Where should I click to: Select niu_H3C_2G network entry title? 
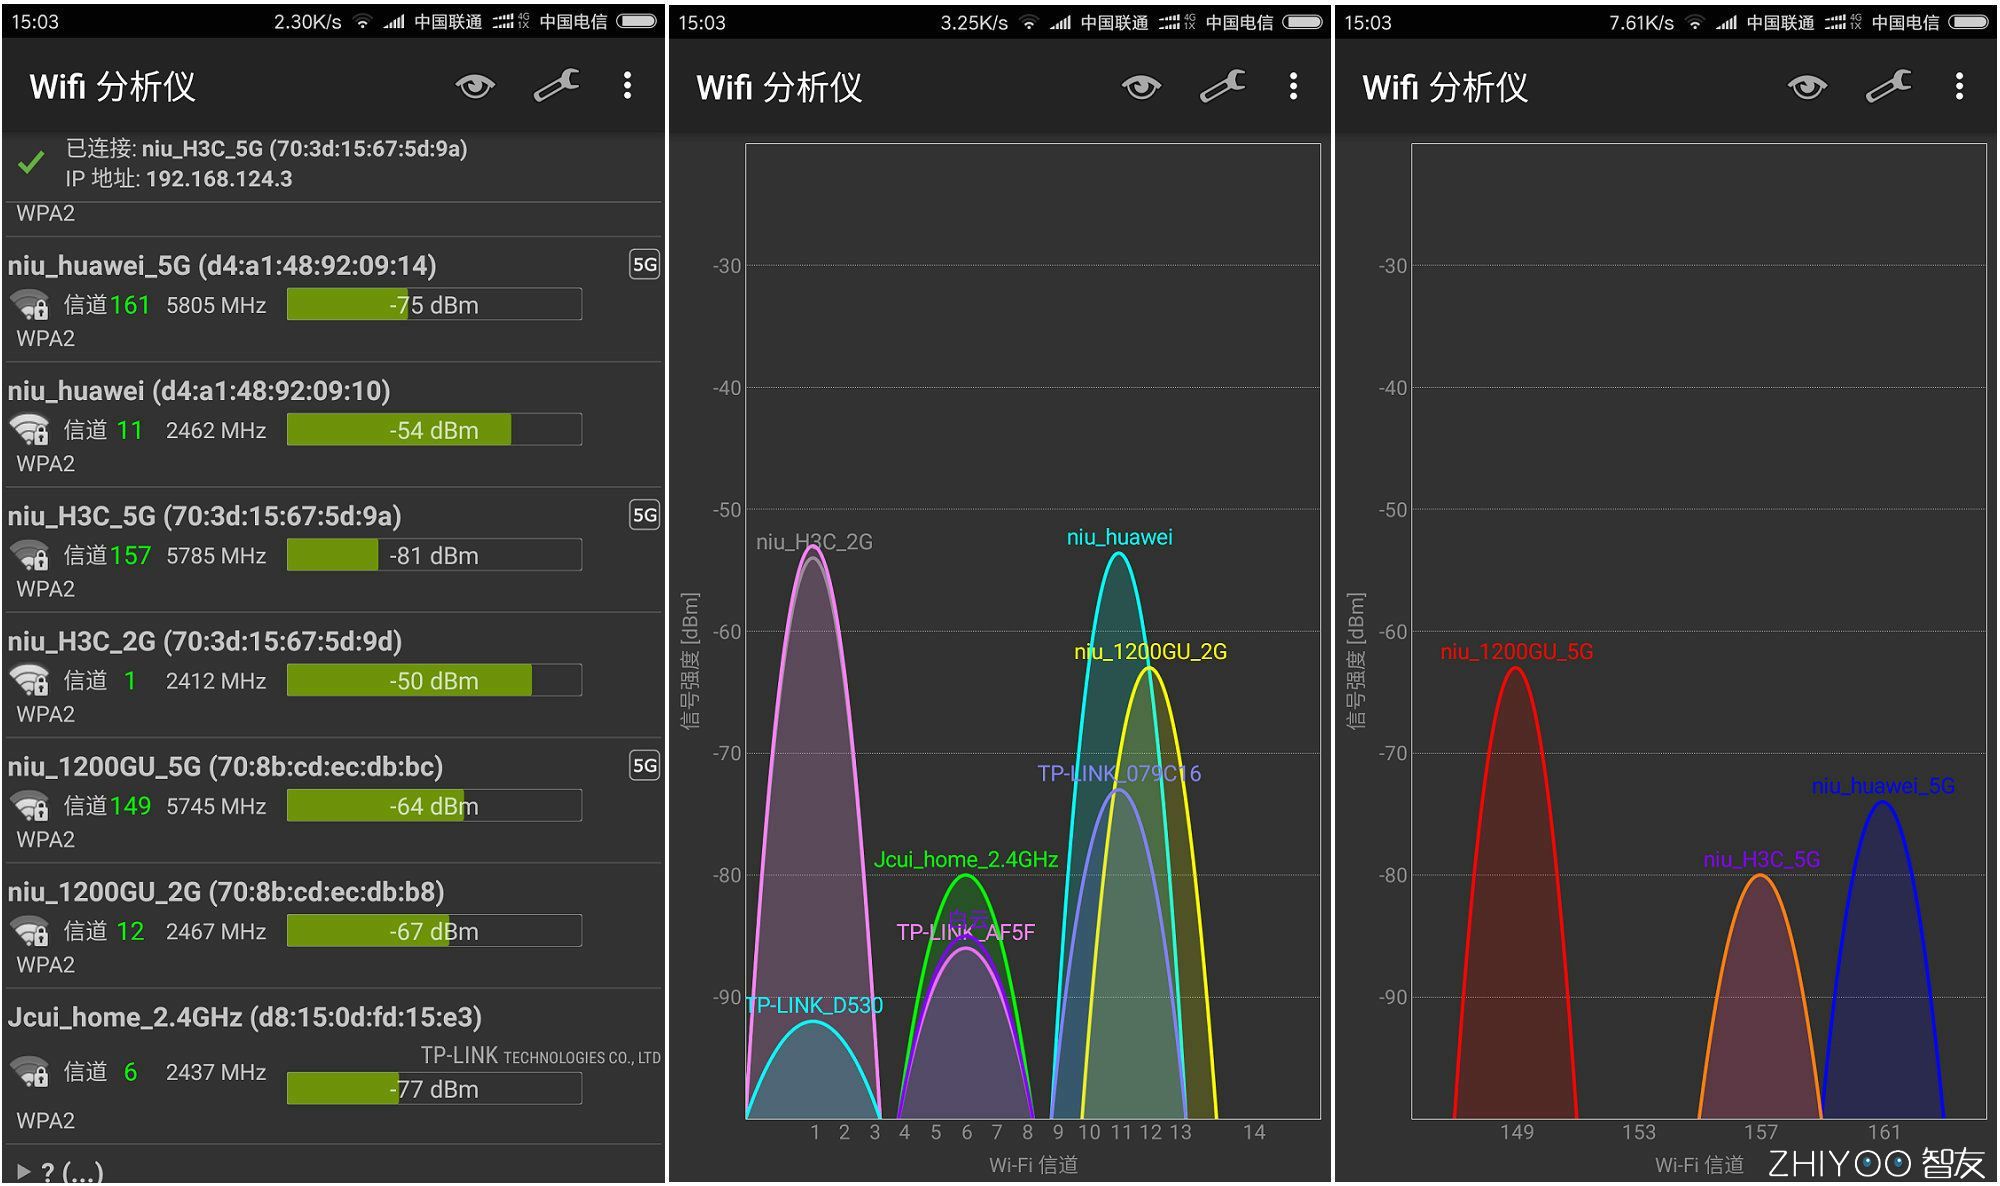pyautogui.click(x=204, y=641)
